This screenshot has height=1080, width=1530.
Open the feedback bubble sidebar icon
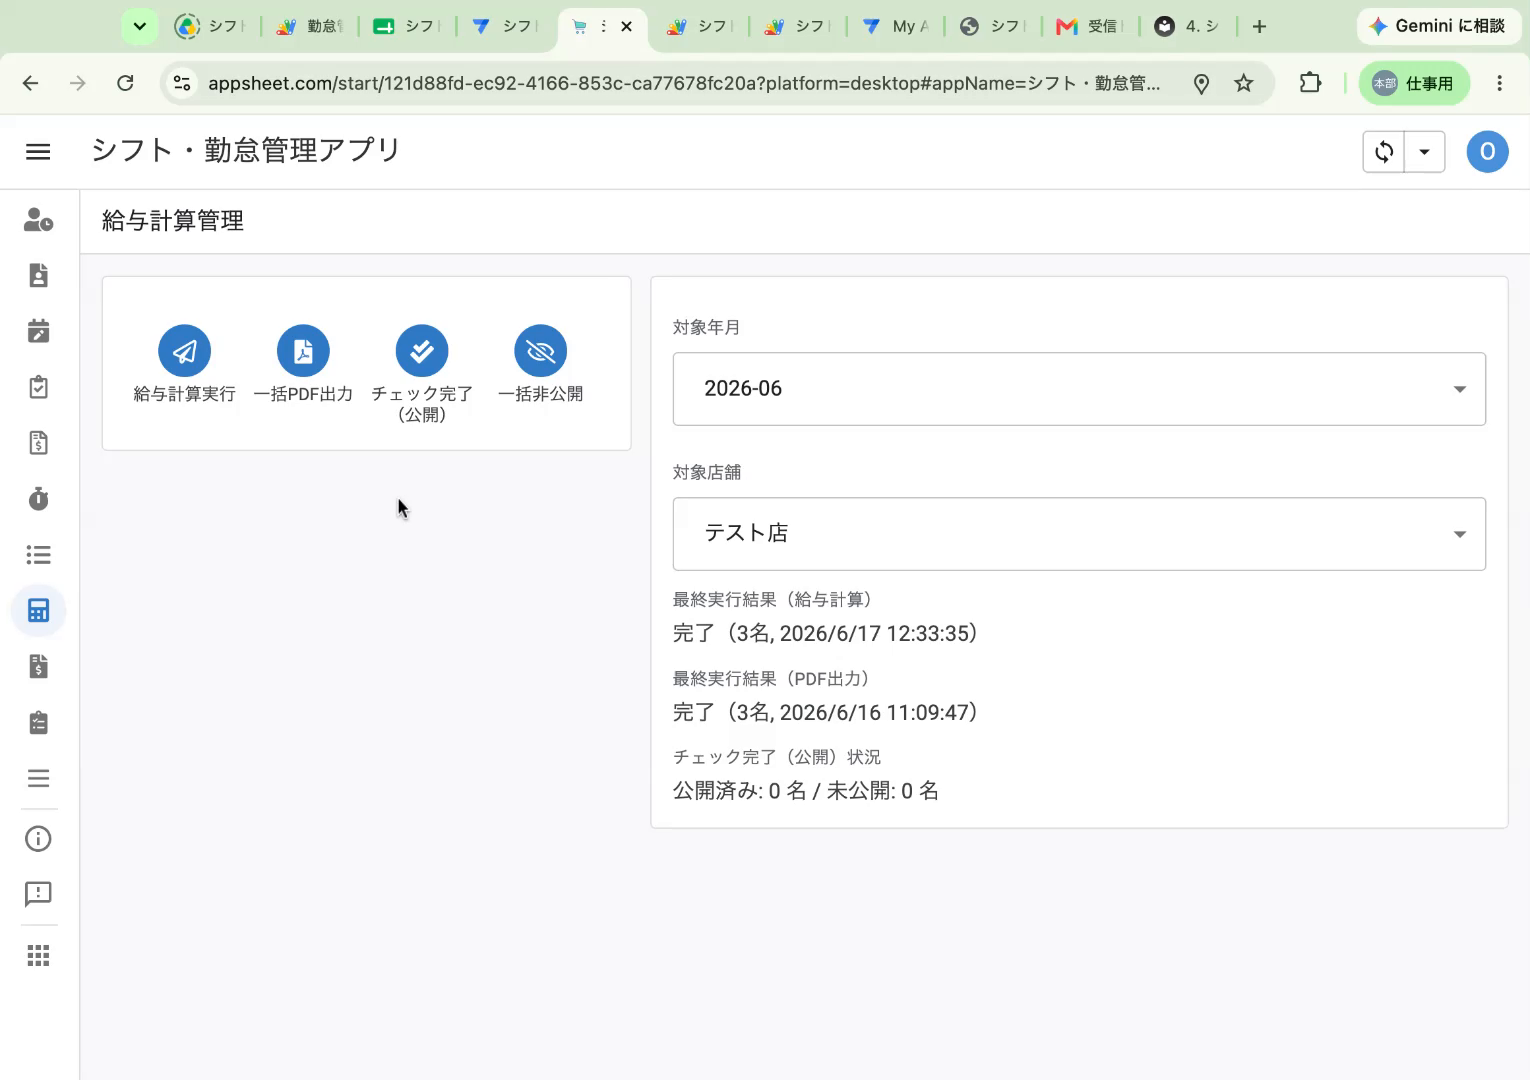pyautogui.click(x=38, y=894)
